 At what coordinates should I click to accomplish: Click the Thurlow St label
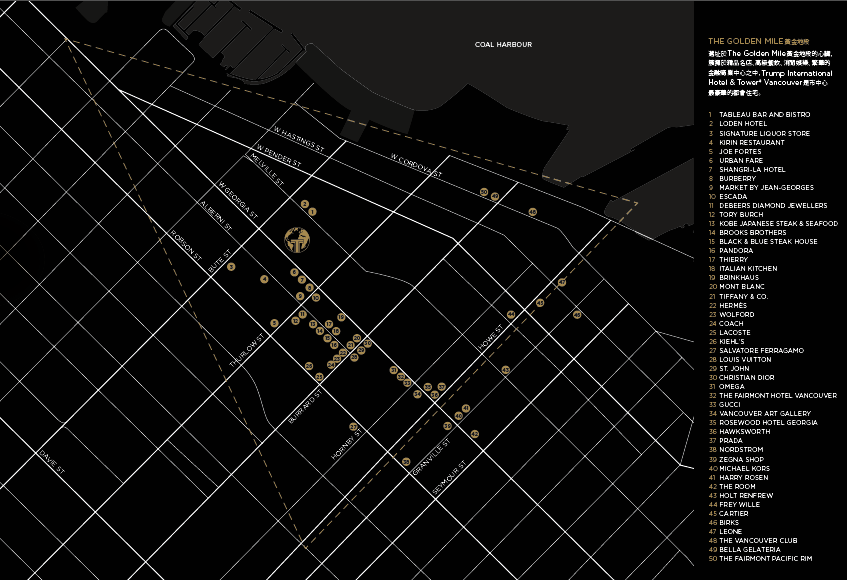click(x=247, y=350)
